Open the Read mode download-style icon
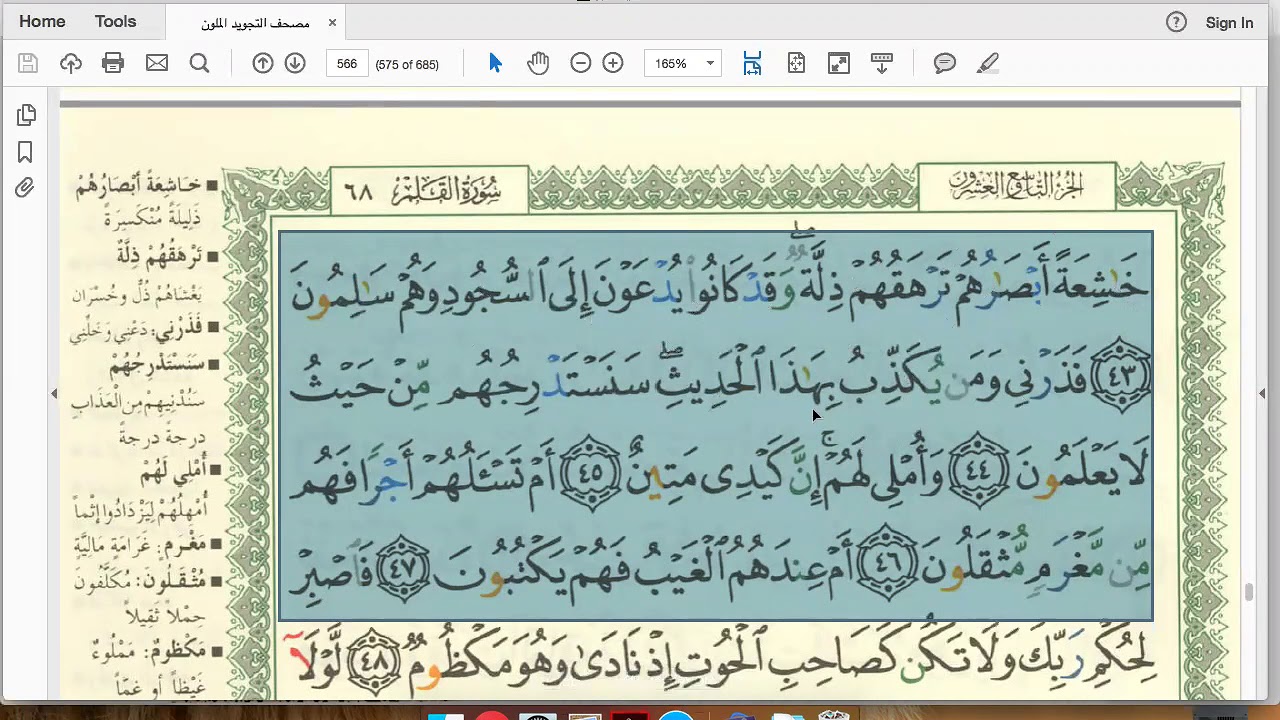This screenshot has width=1280, height=720. [x=882, y=63]
